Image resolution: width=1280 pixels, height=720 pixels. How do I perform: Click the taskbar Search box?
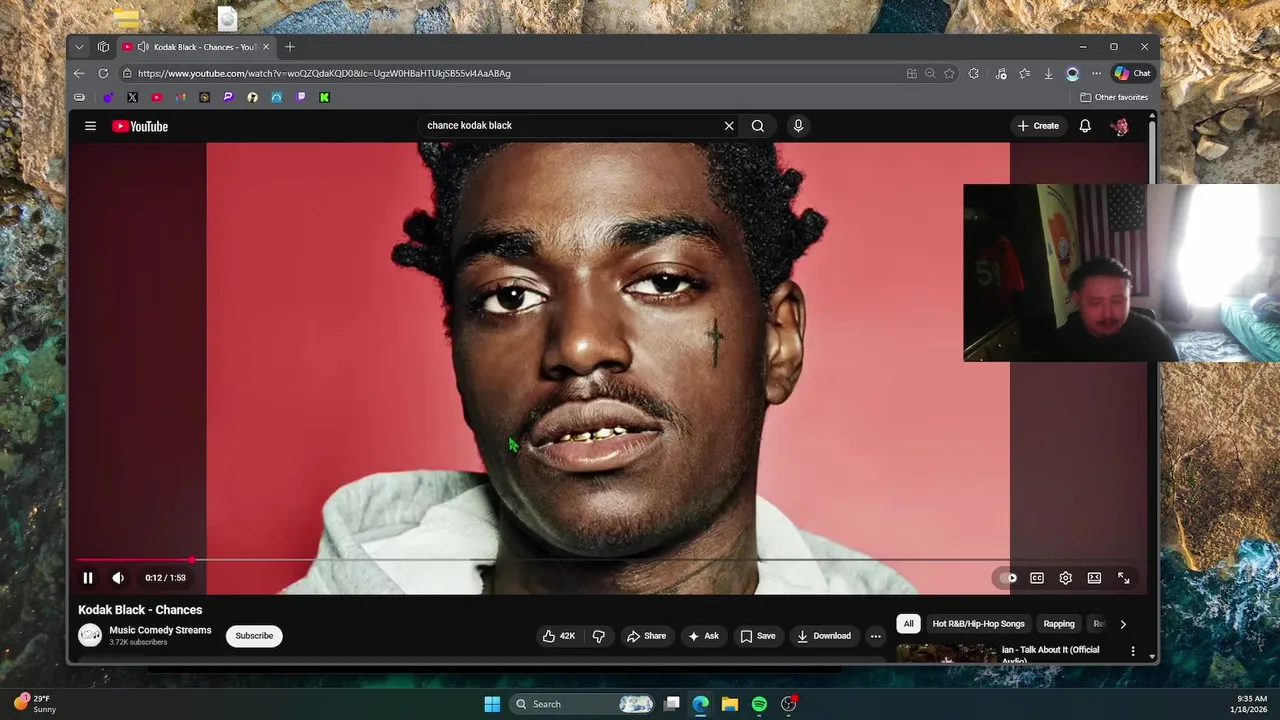[x=583, y=704]
